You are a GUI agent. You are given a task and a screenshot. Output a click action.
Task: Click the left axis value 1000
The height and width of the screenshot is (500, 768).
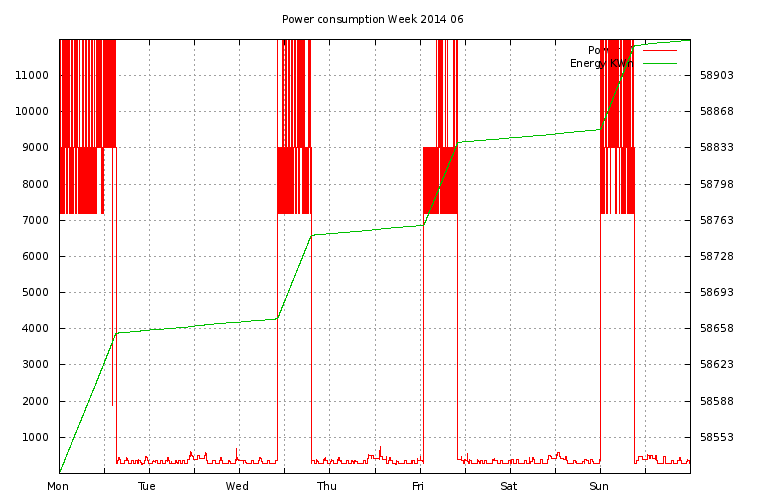point(35,437)
